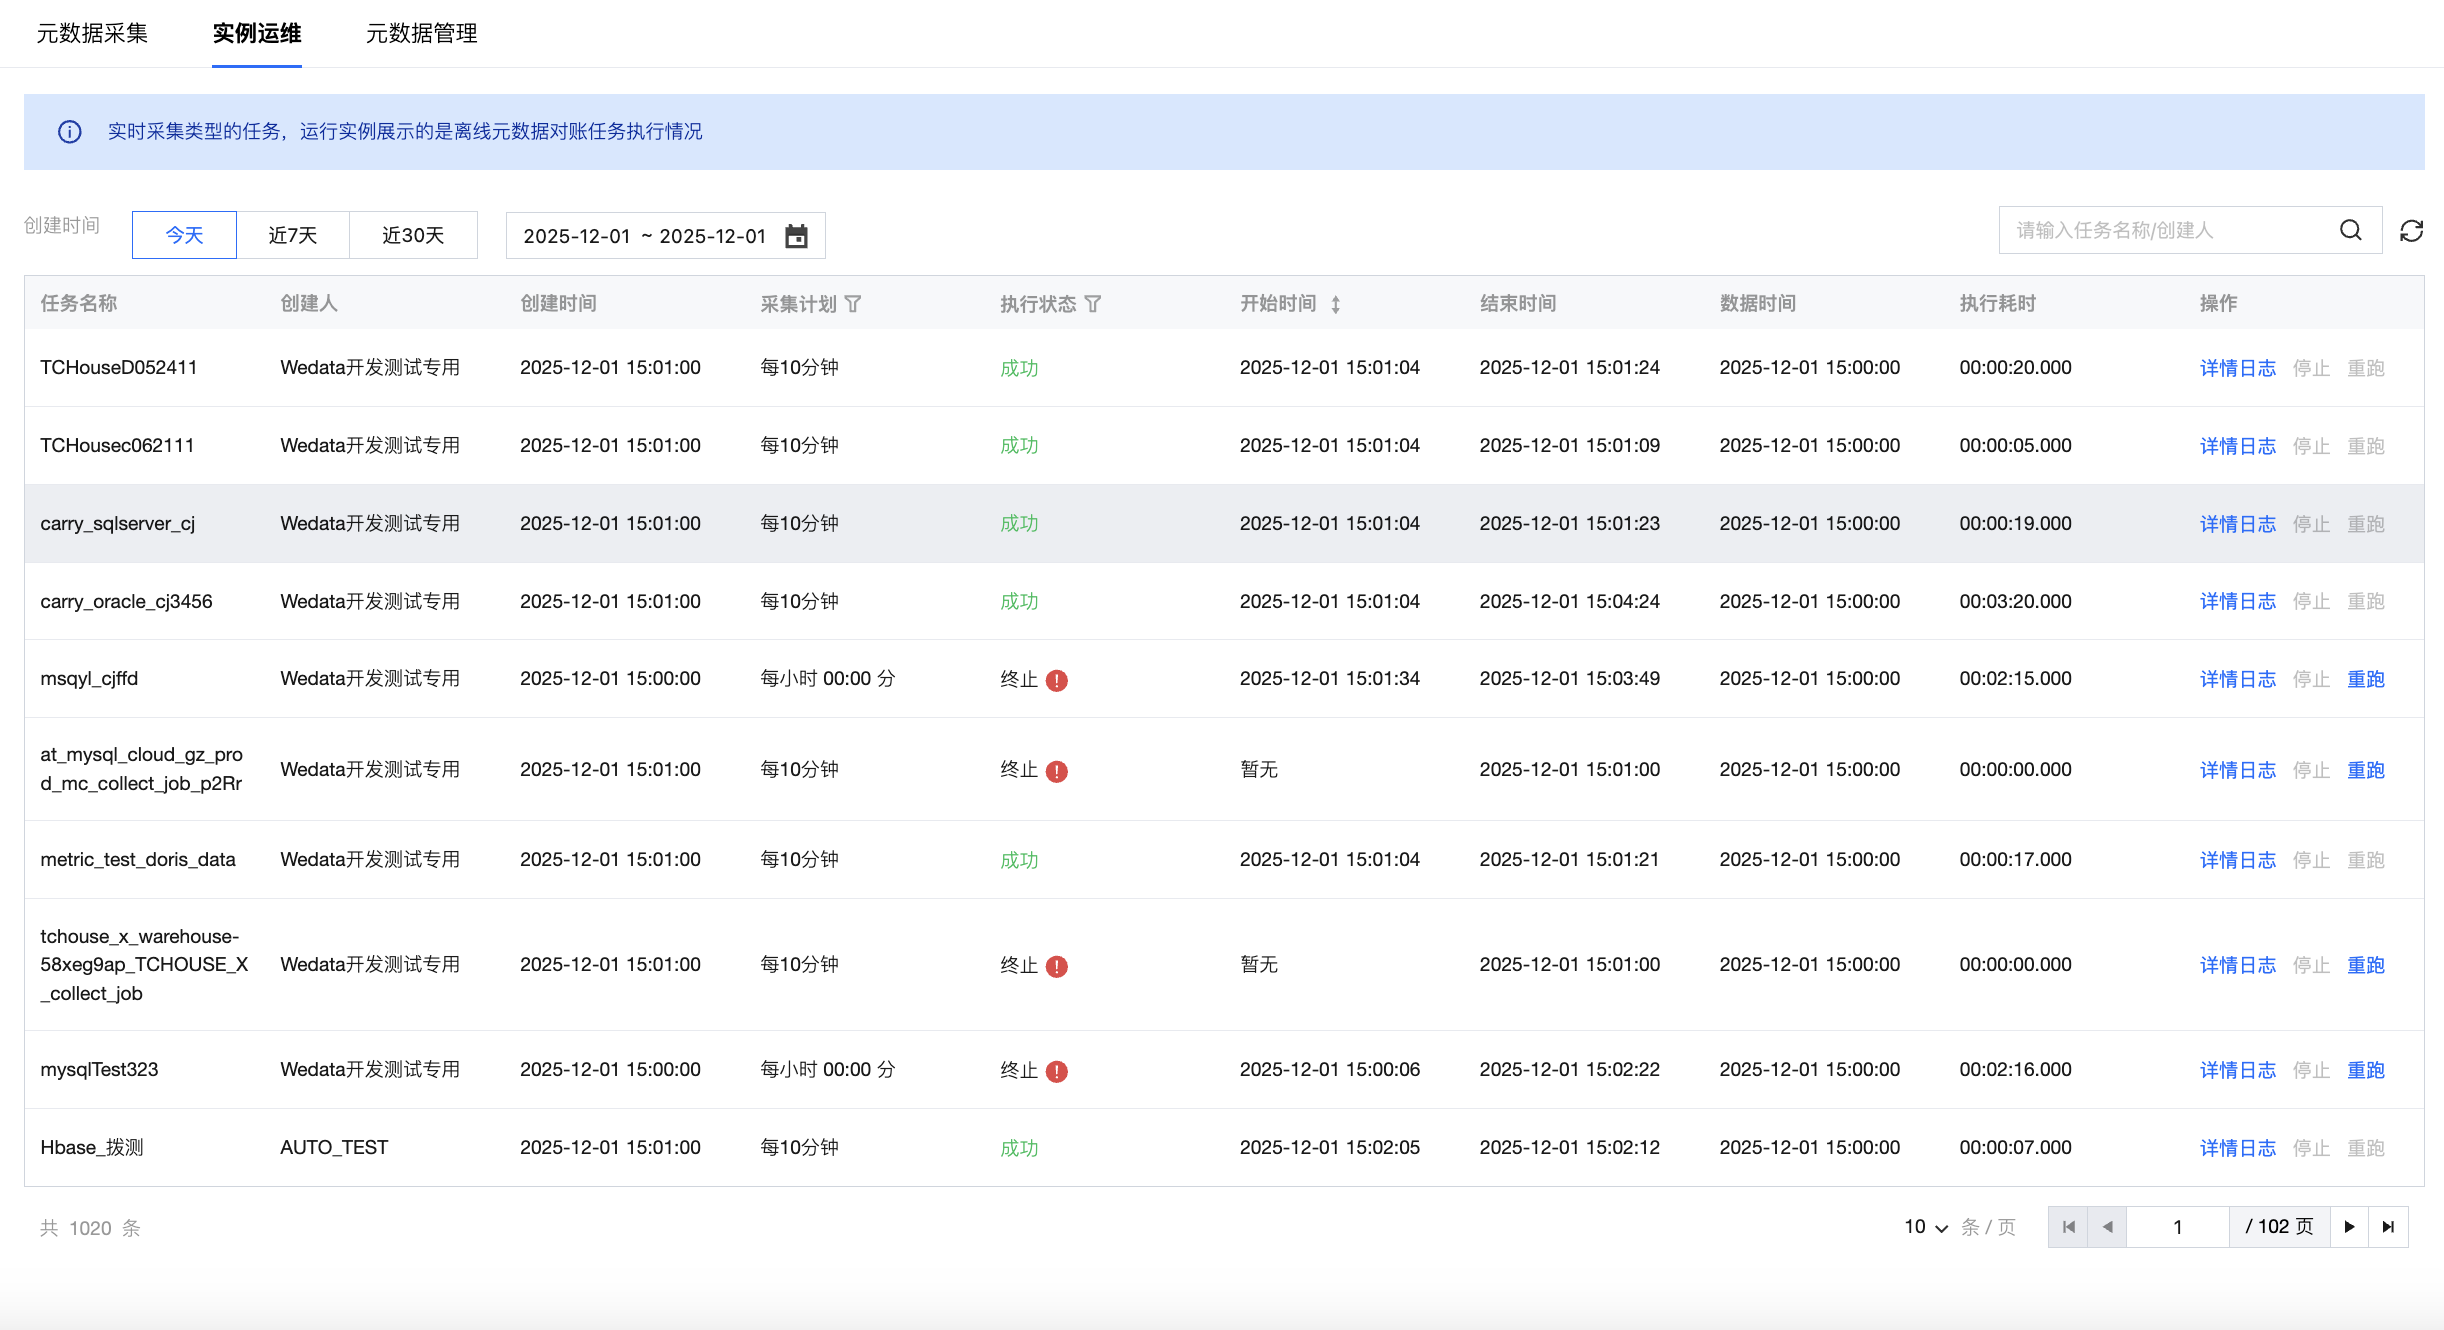Select the 近7天 time range option

(x=292, y=235)
